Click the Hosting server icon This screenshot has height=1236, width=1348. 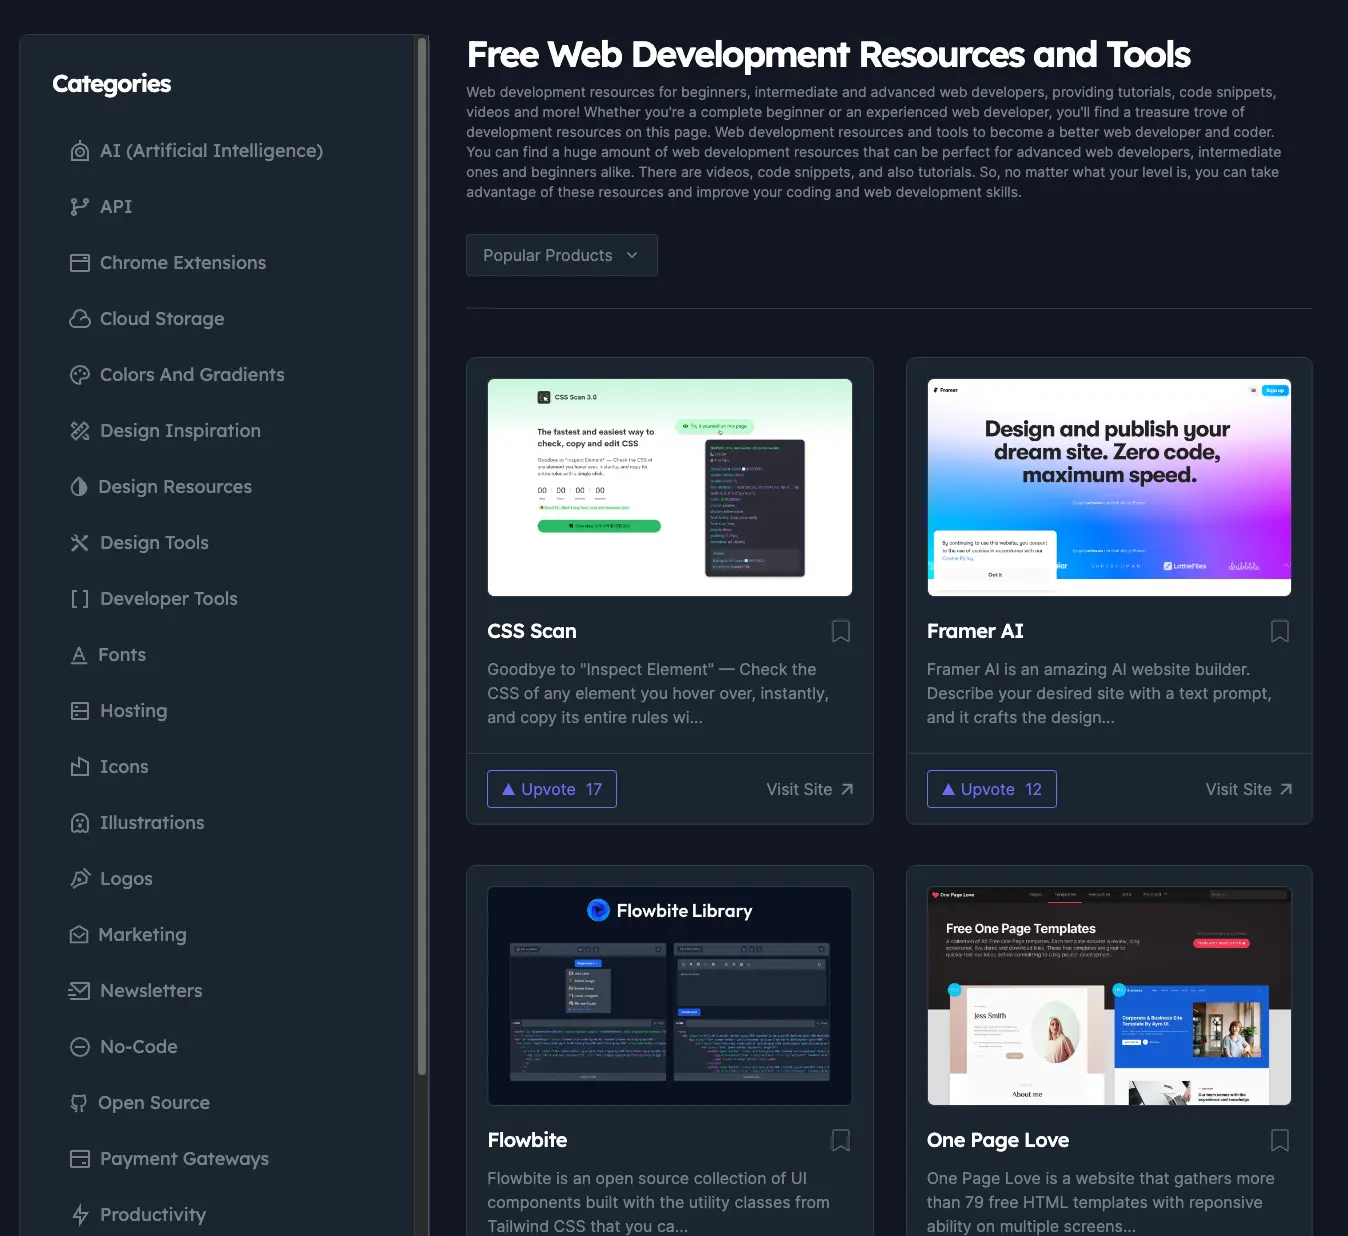(x=80, y=711)
